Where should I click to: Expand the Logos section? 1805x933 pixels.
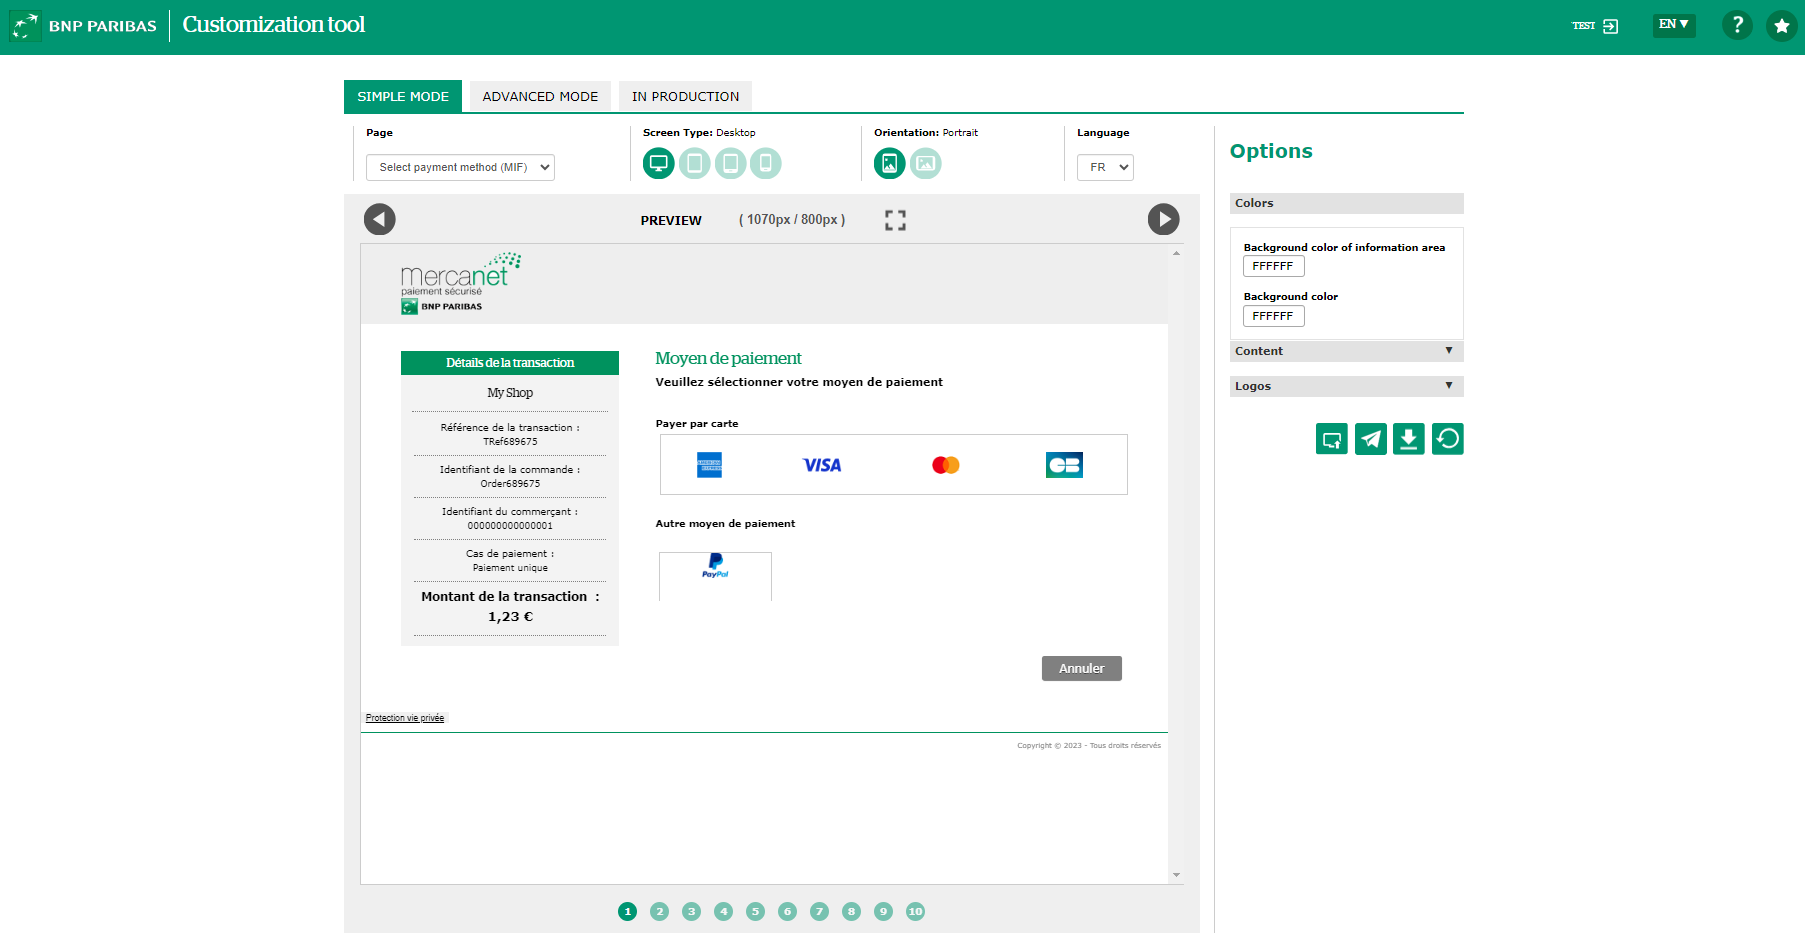click(1346, 386)
